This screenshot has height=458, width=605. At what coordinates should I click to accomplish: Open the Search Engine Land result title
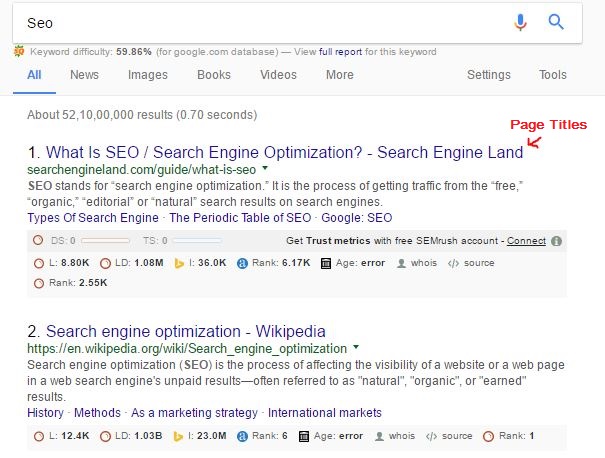[x=284, y=152]
